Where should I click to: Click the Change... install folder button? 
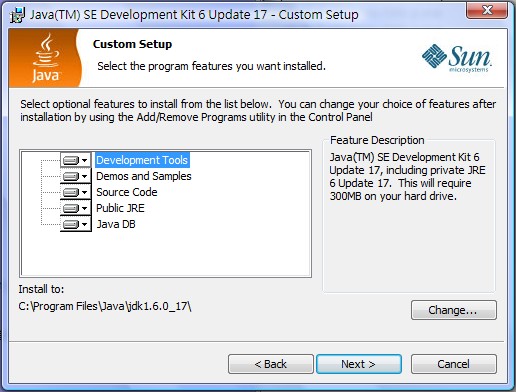pos(454,310)
